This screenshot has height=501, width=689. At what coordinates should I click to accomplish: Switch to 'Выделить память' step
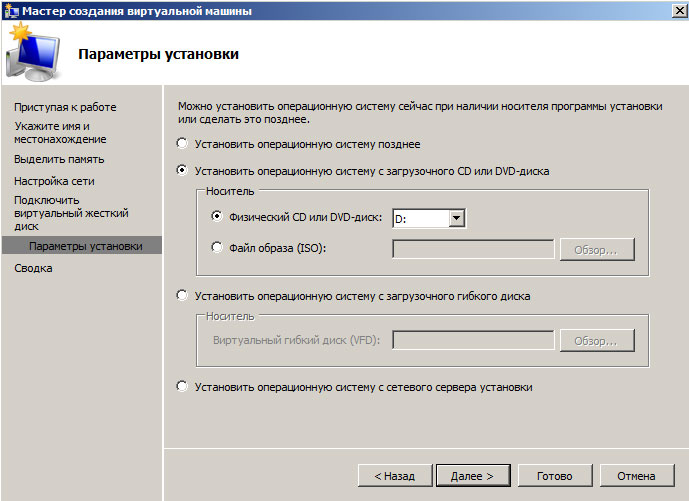click(59, 159)
